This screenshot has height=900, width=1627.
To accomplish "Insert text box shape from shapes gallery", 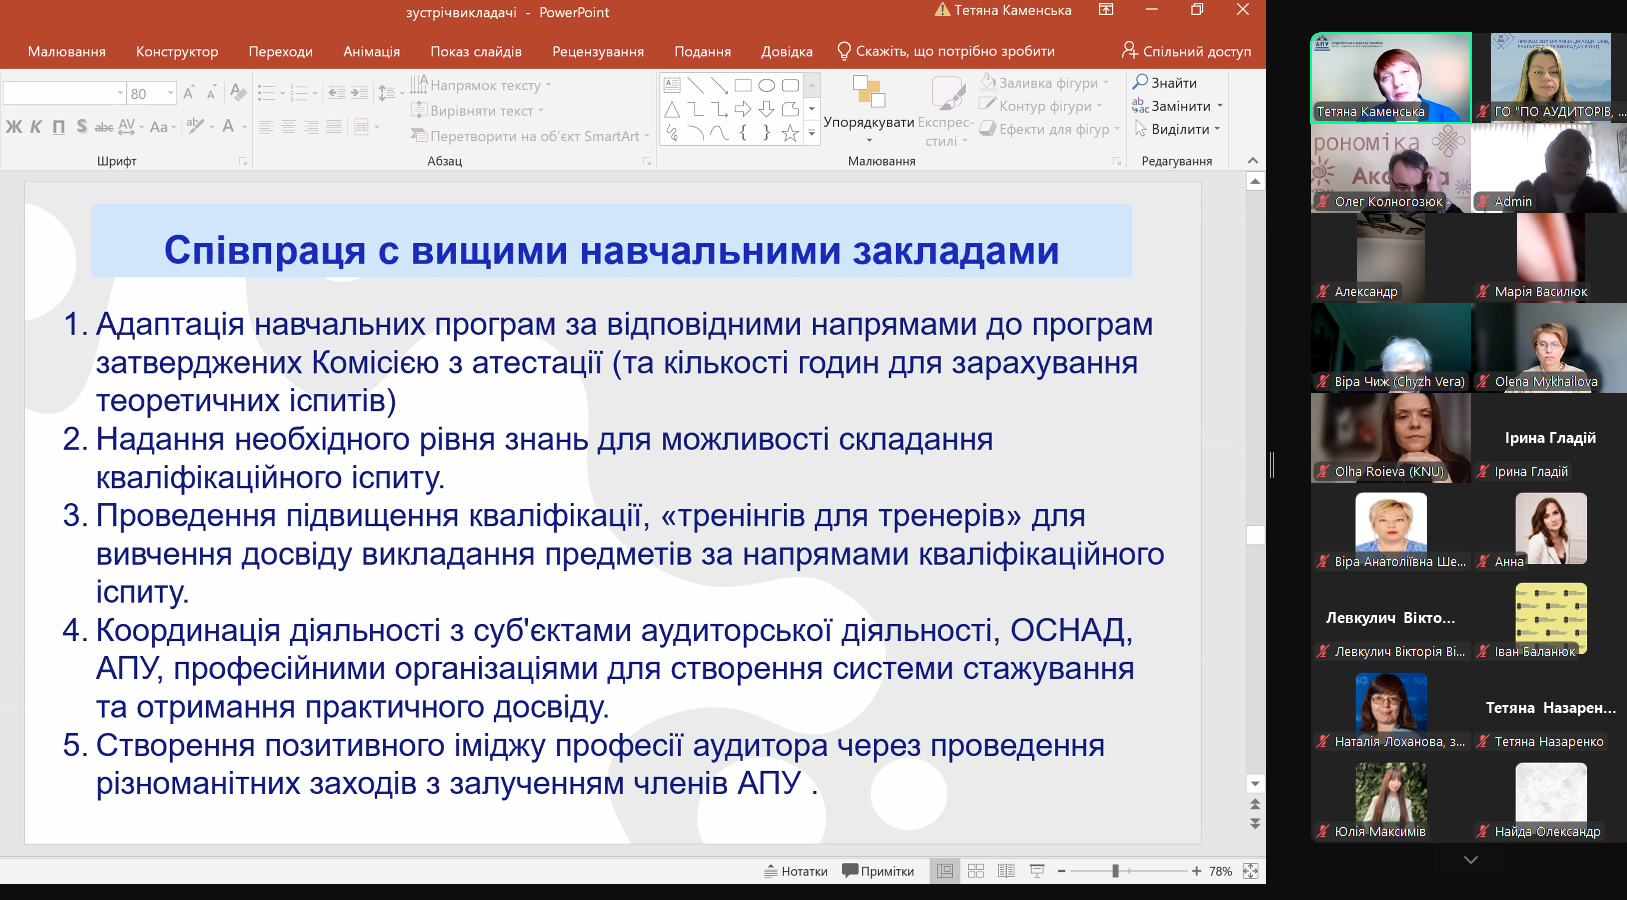I will pyautogui.click(x=672, y=85).
